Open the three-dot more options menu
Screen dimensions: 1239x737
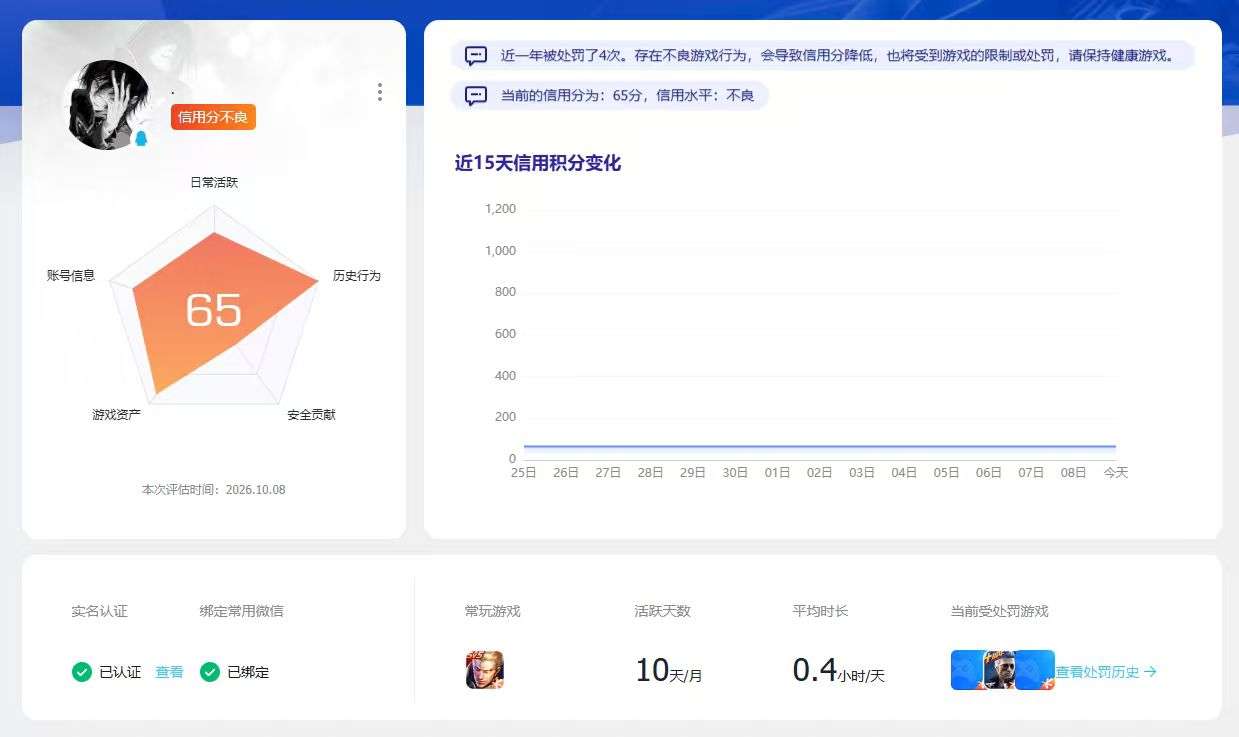click(379, 92)
